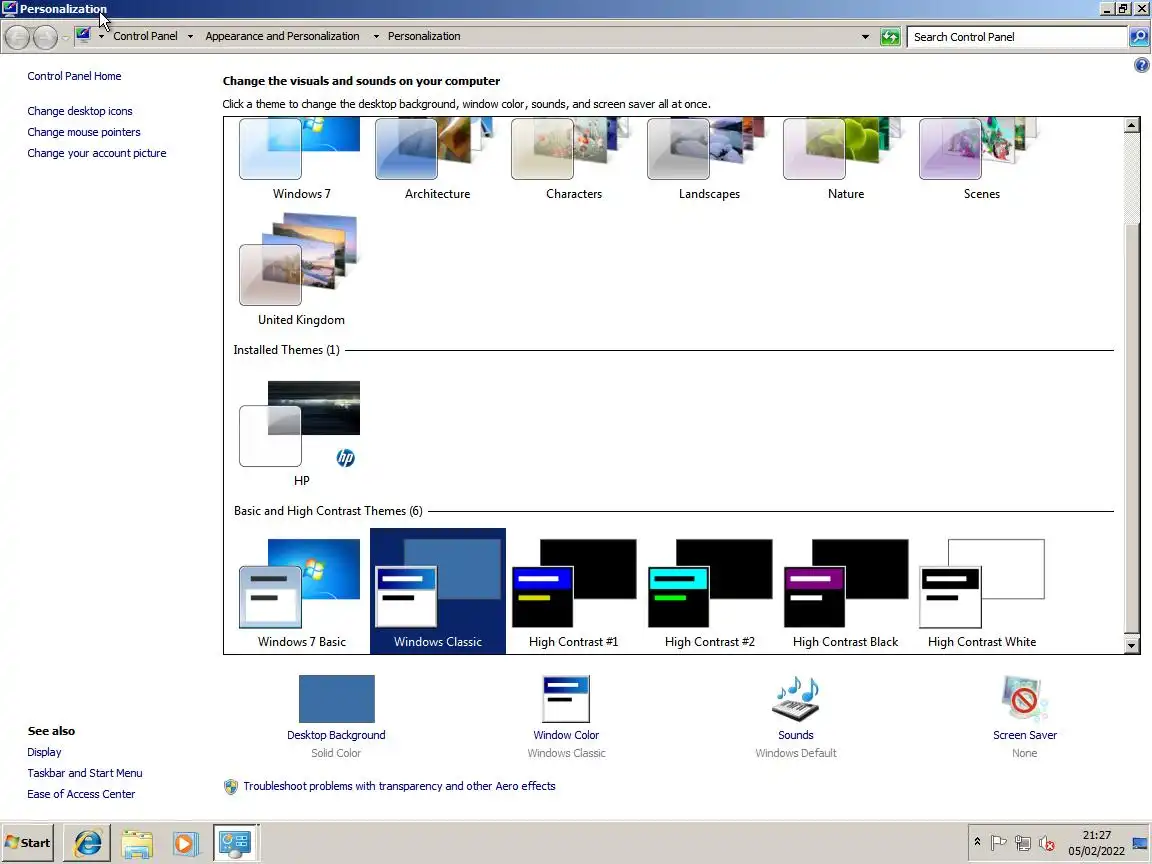Click Control Panel breadcrumb
The height and width of the screenshot is (864, 1152).
pos(145,36)
